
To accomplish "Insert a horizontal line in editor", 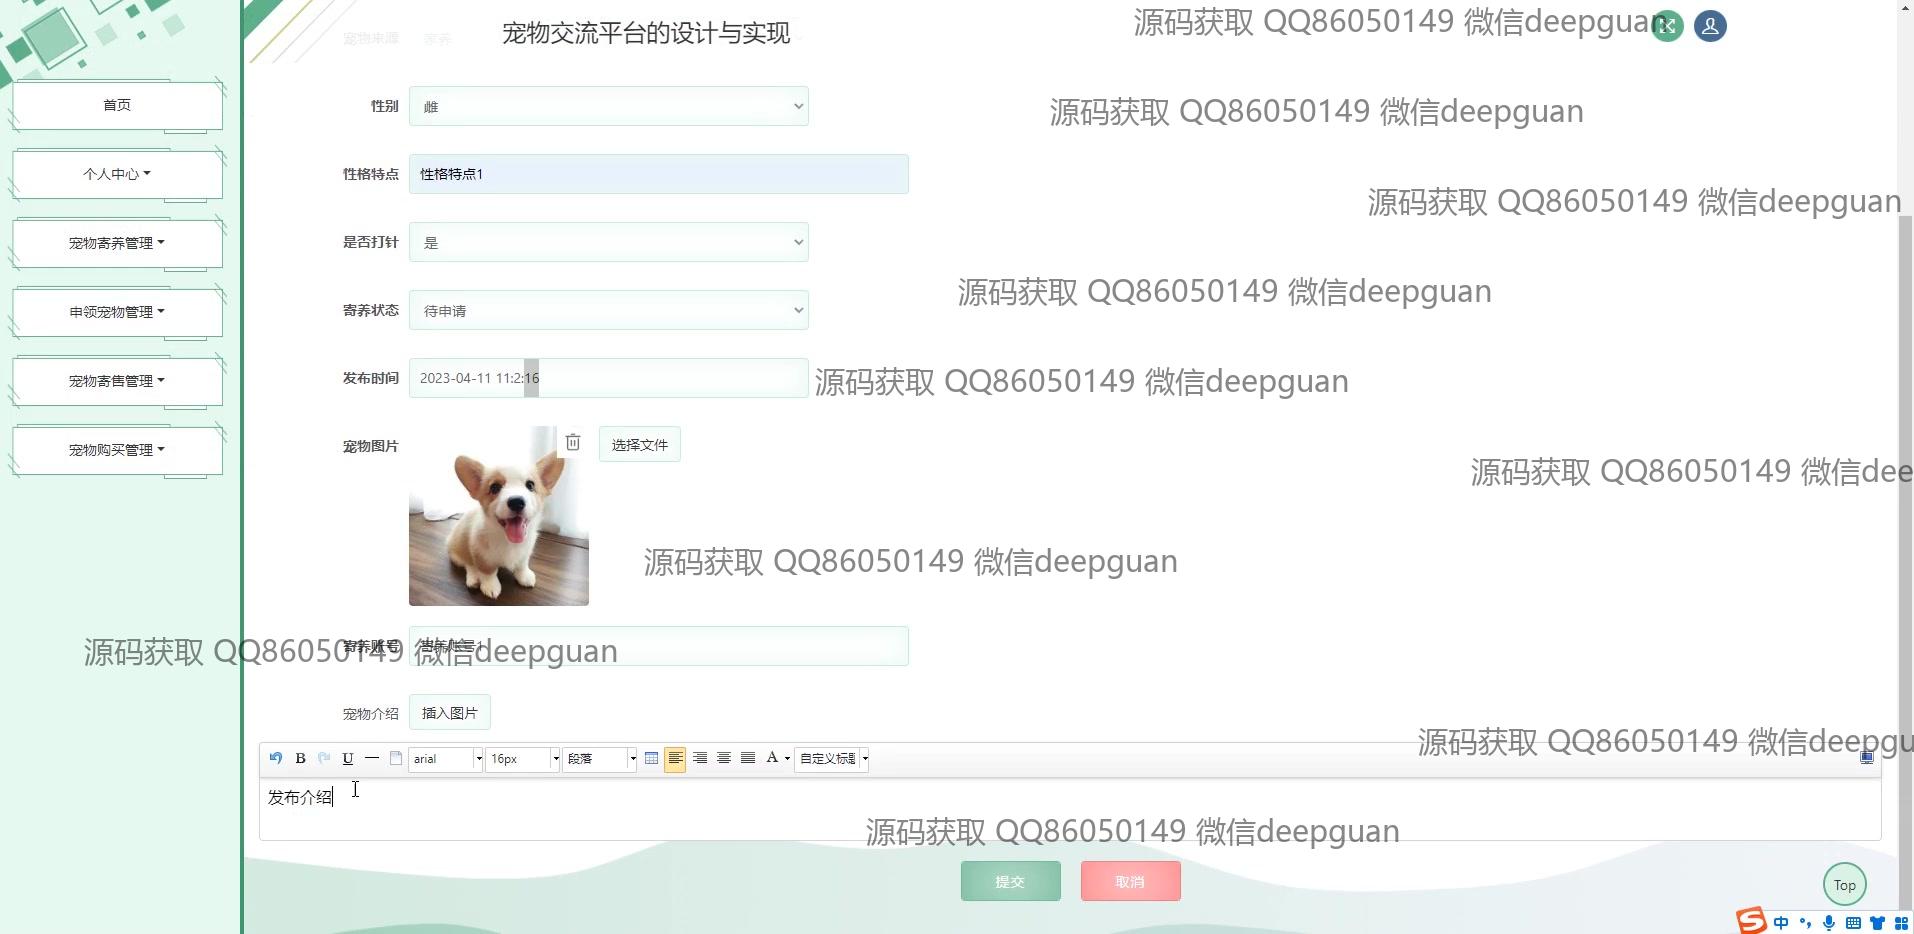I will [x=372, y=759].
